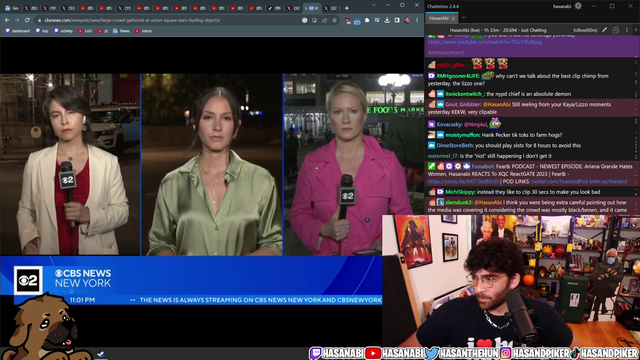Click Chatterino account name hasanabi
640x360 pixels.
click(x=562, y=6)
